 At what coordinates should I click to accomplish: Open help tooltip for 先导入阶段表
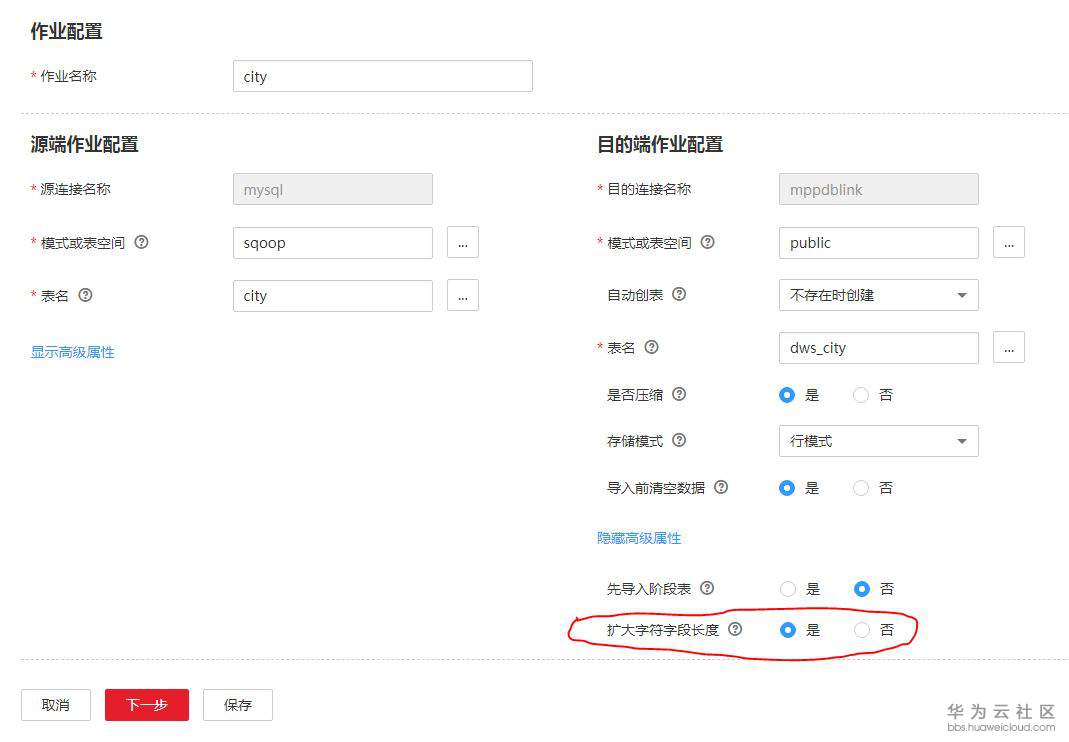(x=707, y=588)
